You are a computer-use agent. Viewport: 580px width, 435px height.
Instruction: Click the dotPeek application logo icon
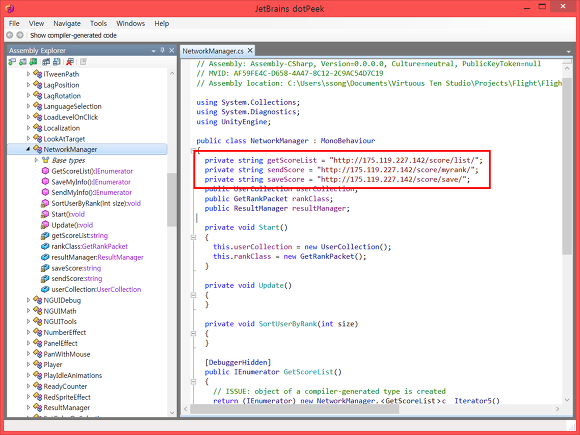click(x=10, y=9)
